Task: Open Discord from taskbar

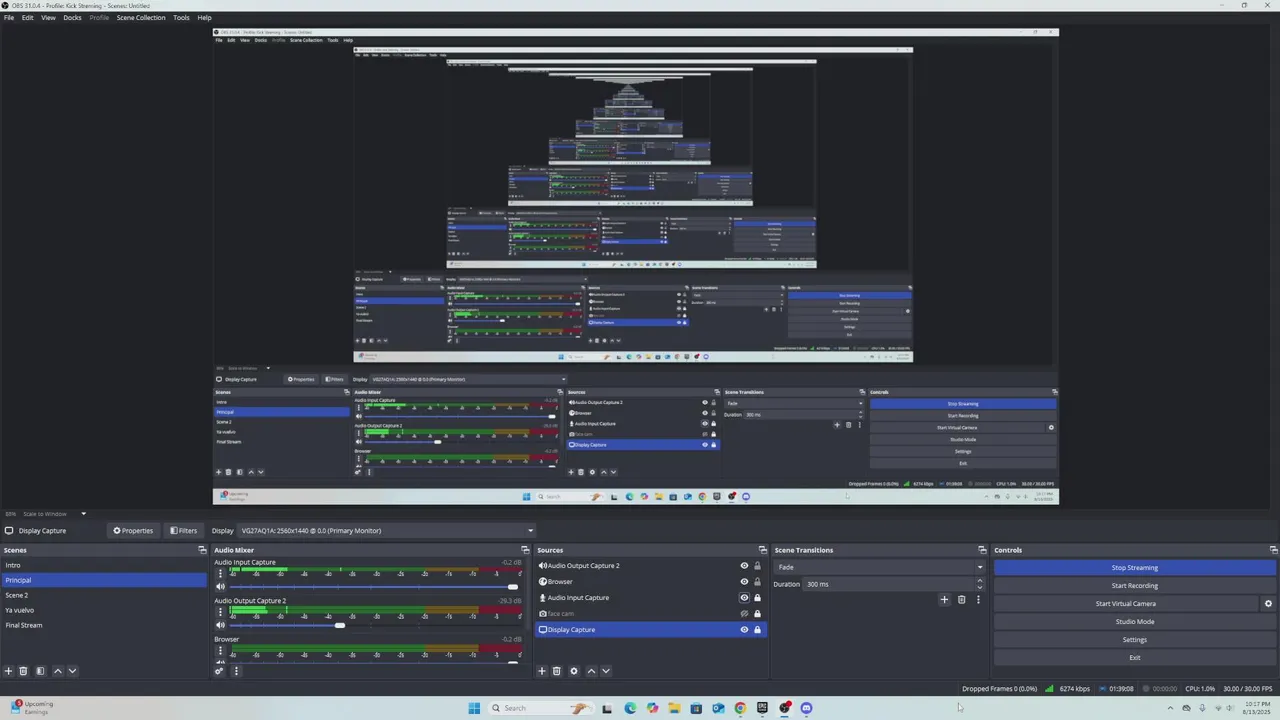Action: pyautogui.click(x=806, y=708)
